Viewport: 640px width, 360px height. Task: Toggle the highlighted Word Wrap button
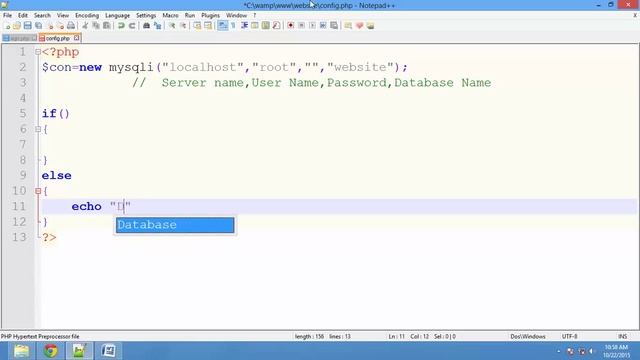(222, 26)
